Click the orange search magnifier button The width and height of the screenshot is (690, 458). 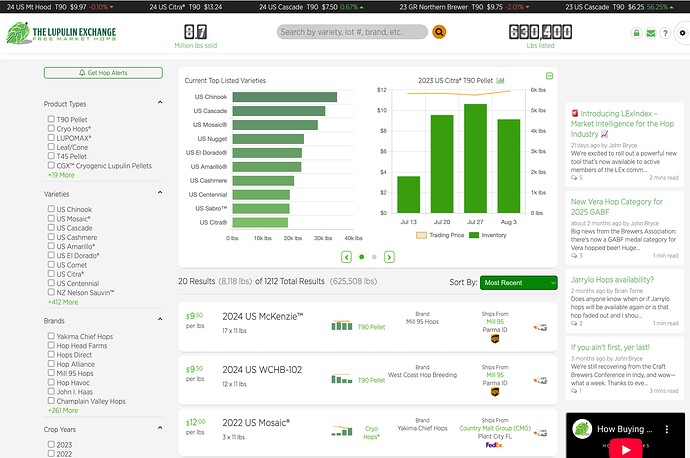click(x=439, y=32)
